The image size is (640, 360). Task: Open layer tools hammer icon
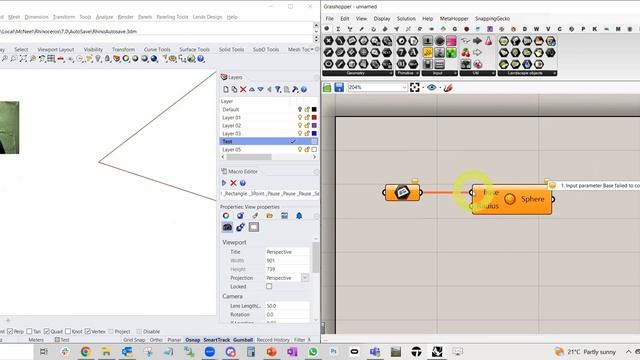point(295,89)
